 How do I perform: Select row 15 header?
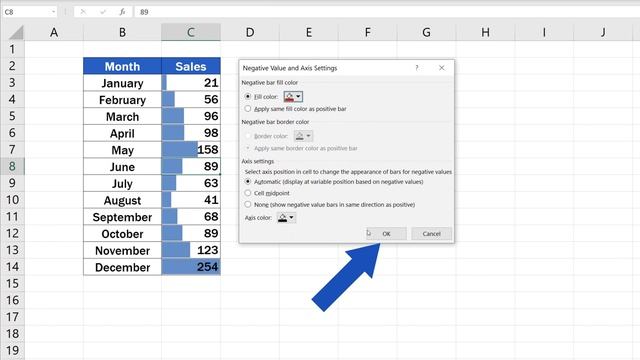click(x=12, y=284)
